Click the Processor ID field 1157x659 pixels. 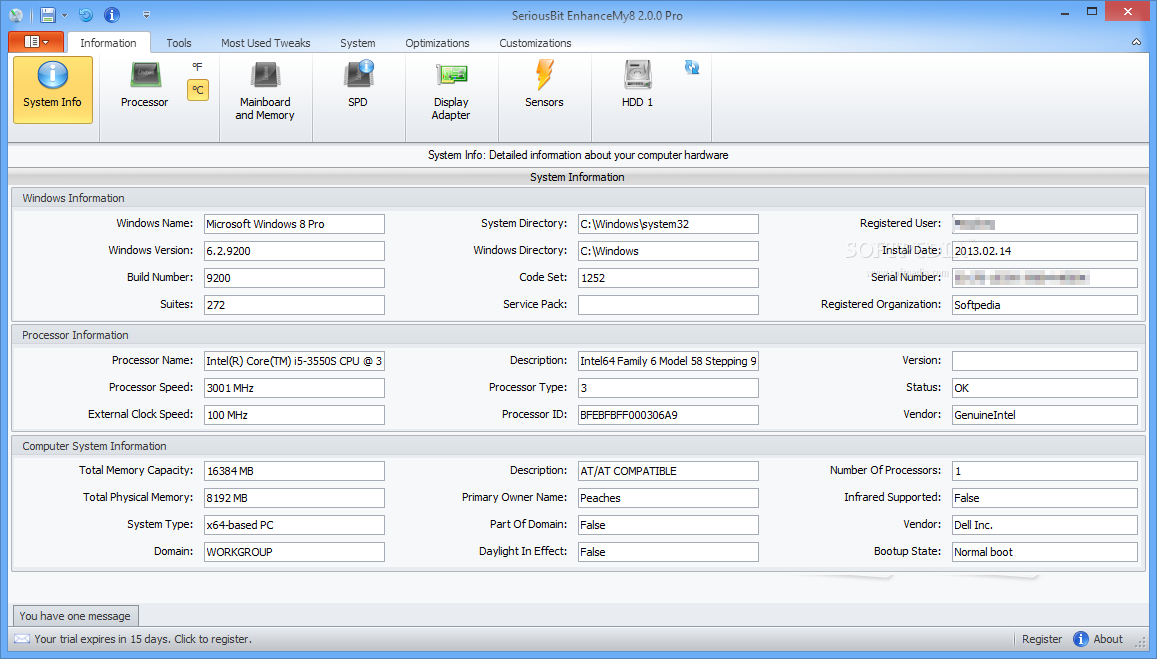click(x=669, y=415)
